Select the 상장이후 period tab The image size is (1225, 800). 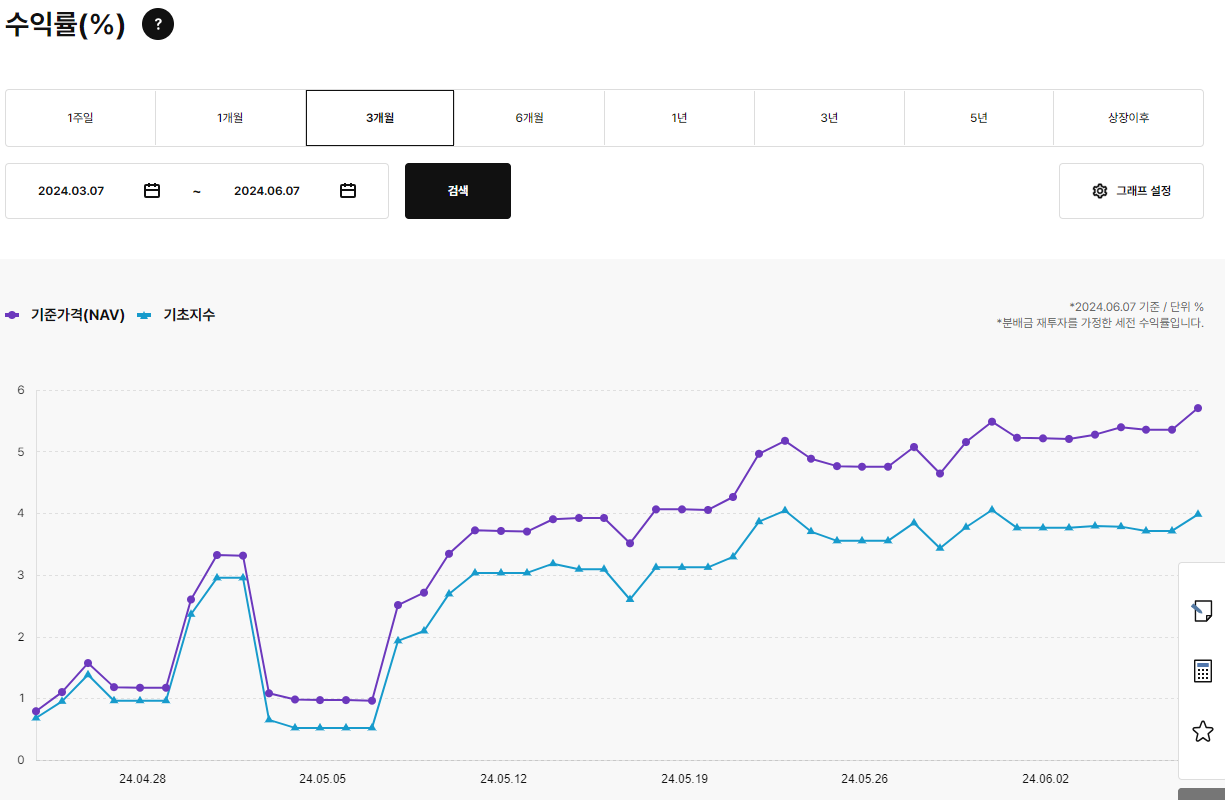[1128, 118]
